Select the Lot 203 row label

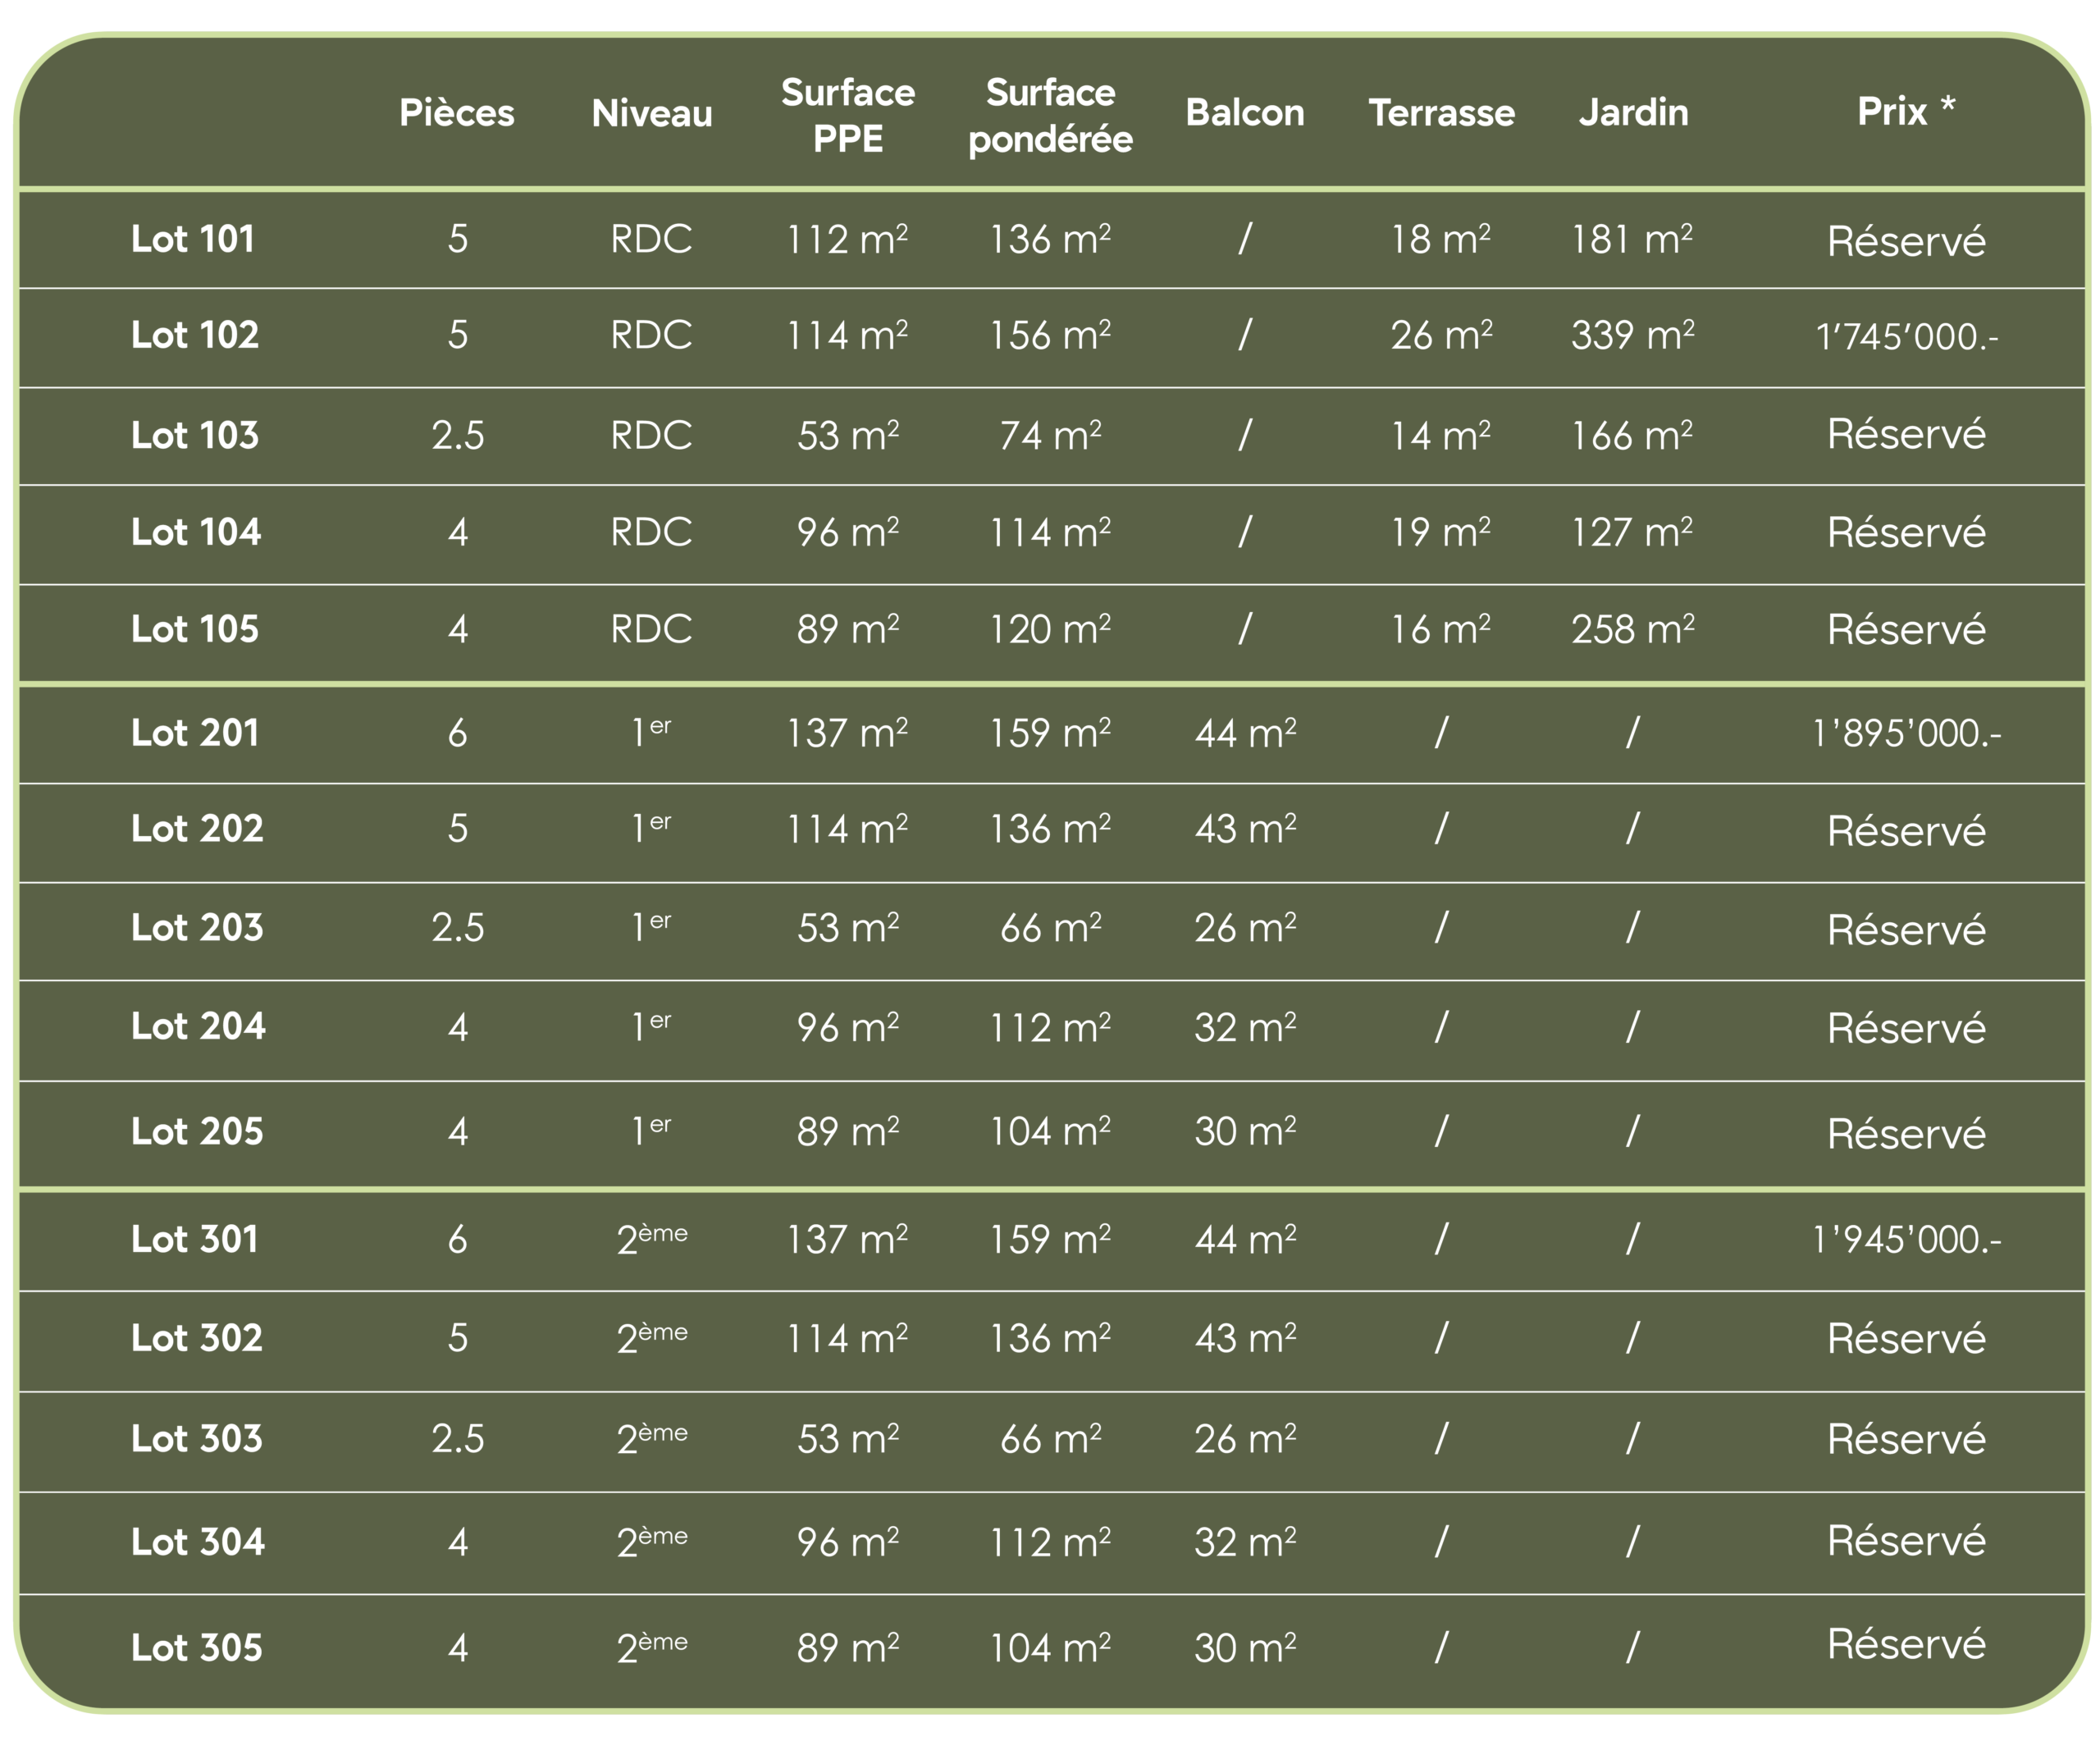pyautogui.click(x=197, y=928)
